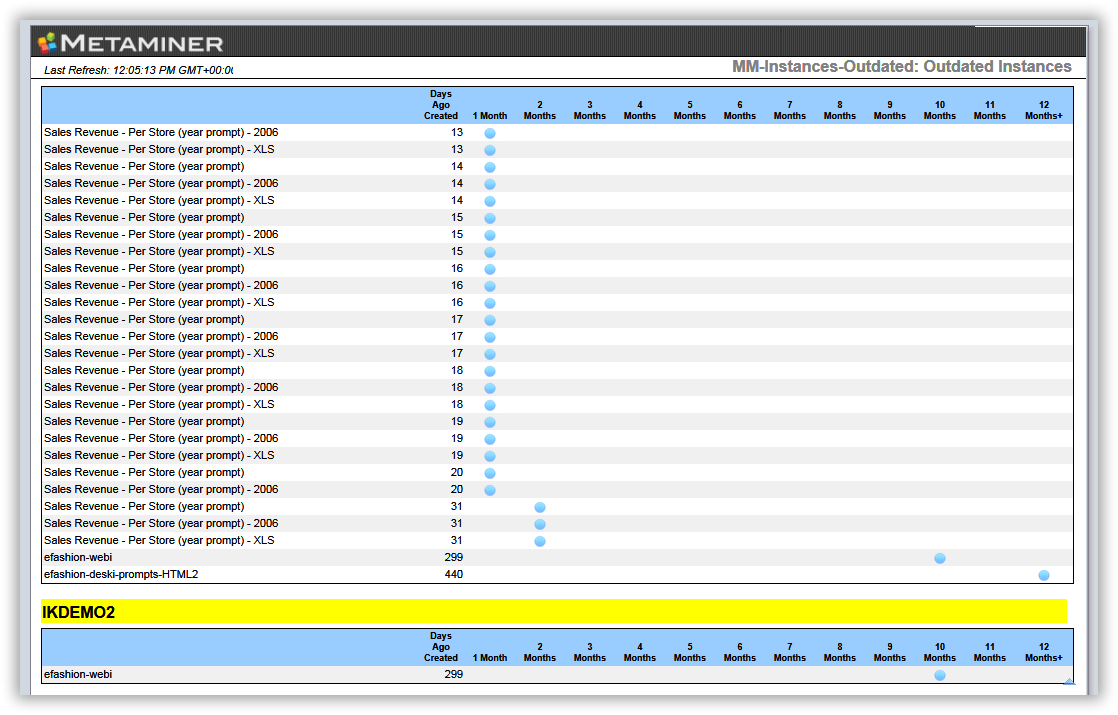This screenshot has height=715, width=1118.
Task: Select the 13-day 'Sales Revenue ... - 2006' name
Action: 161,133
